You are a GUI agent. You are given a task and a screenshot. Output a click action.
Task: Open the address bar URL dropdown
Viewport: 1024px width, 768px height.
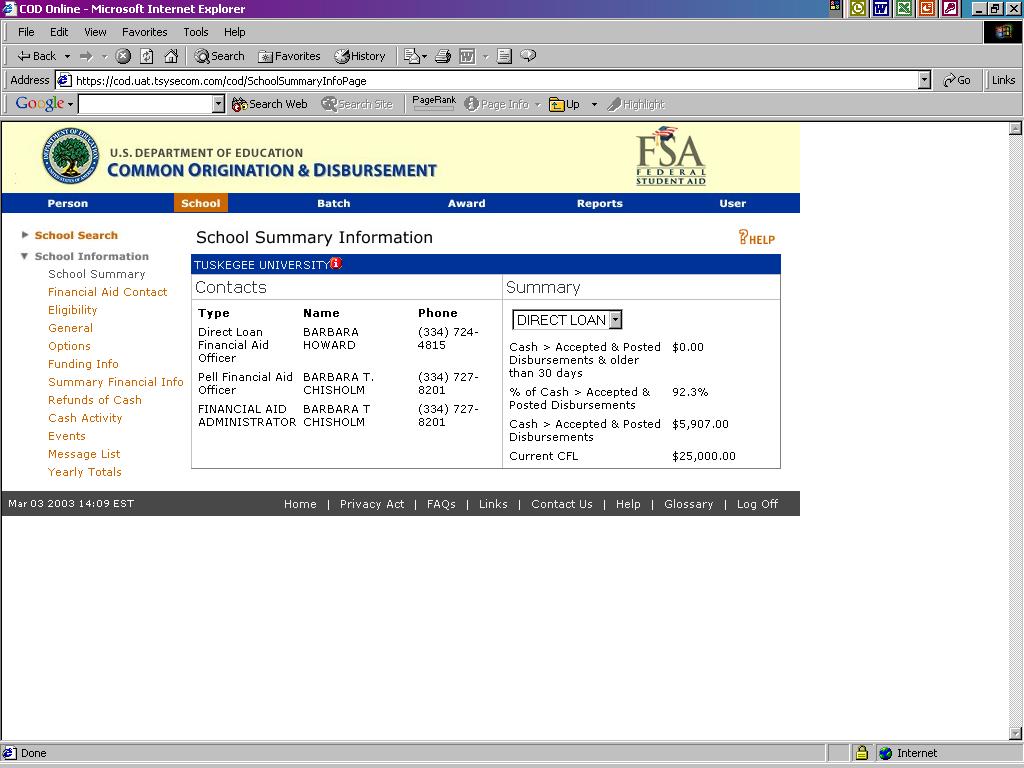pyautogui.click(x=924, y=80)
